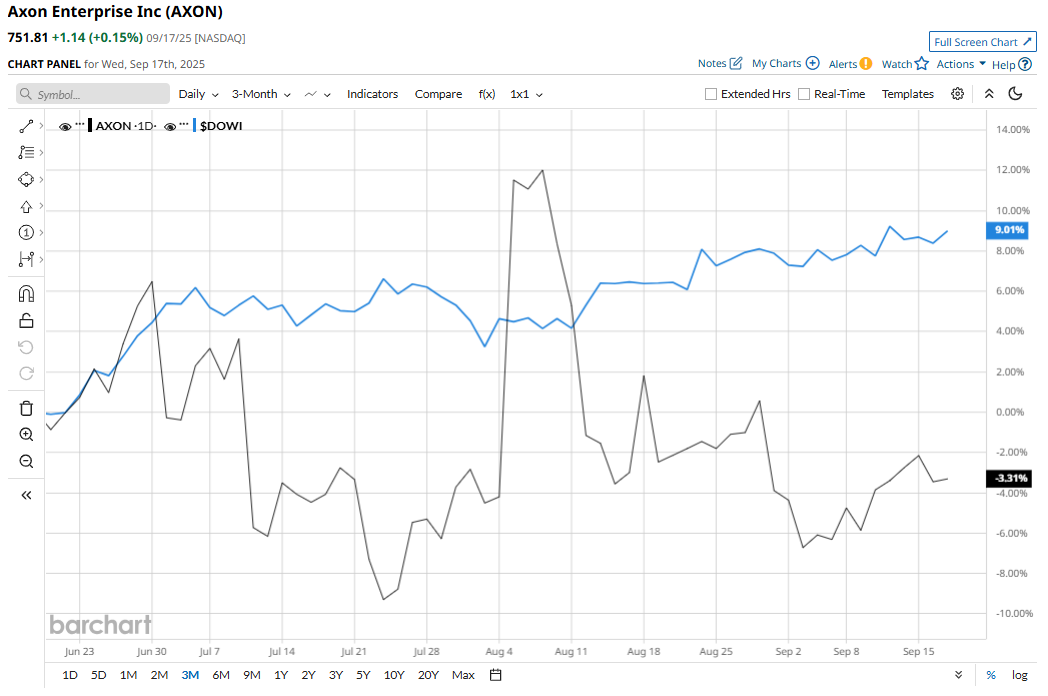Viewport: 1048px width, 696px height.
Task: Expand the bottom panel double chevron
Action: (958, 675)
